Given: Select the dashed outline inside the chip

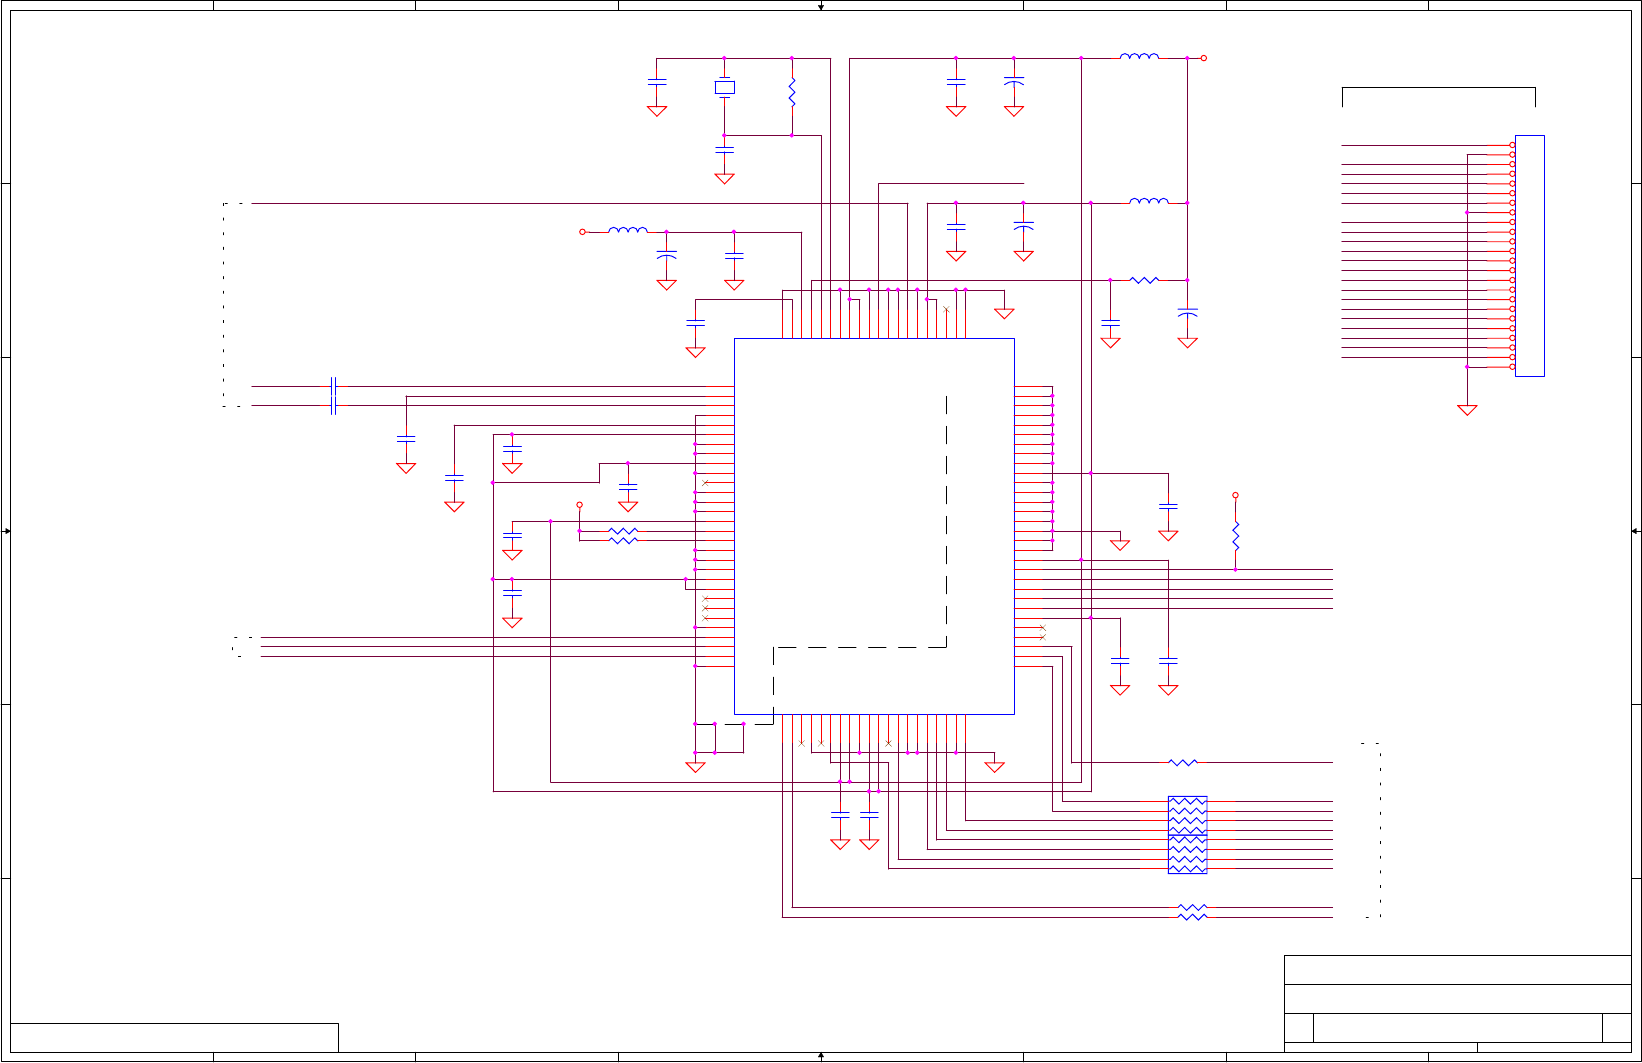Looking at the screenshot, I should pyautogui.click(x=860, y=560).
